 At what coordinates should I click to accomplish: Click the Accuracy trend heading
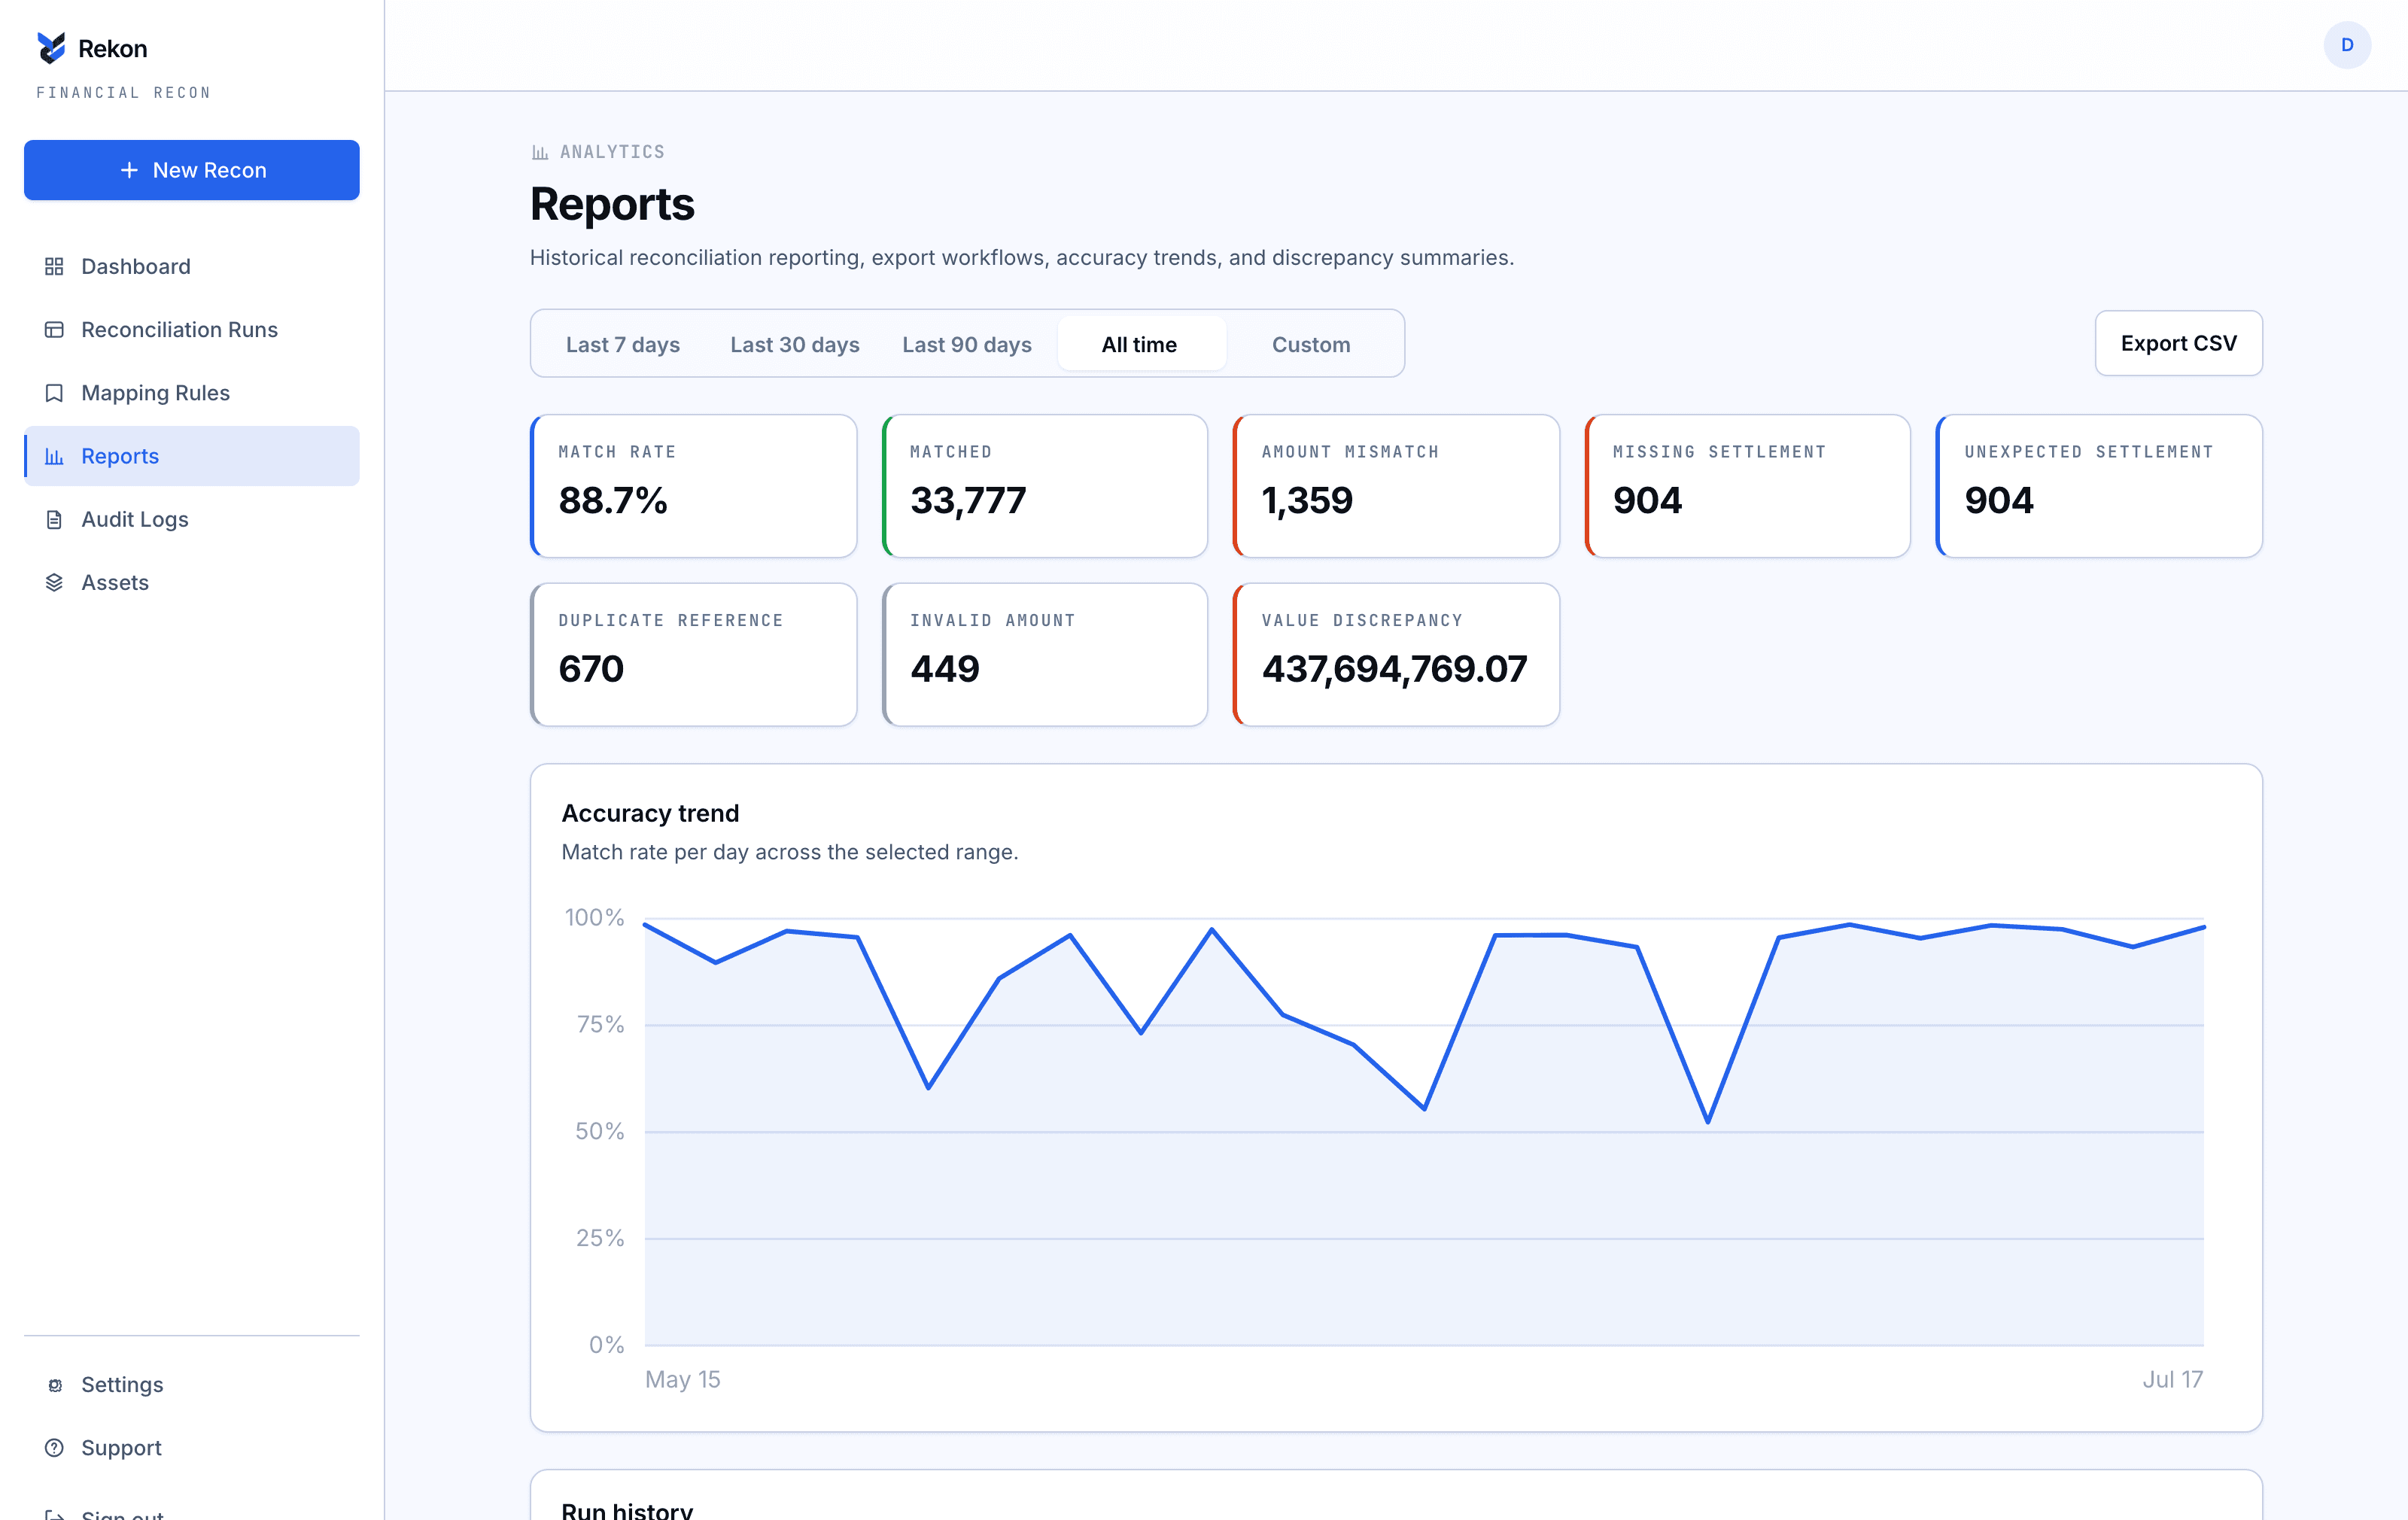pos(650,813)
